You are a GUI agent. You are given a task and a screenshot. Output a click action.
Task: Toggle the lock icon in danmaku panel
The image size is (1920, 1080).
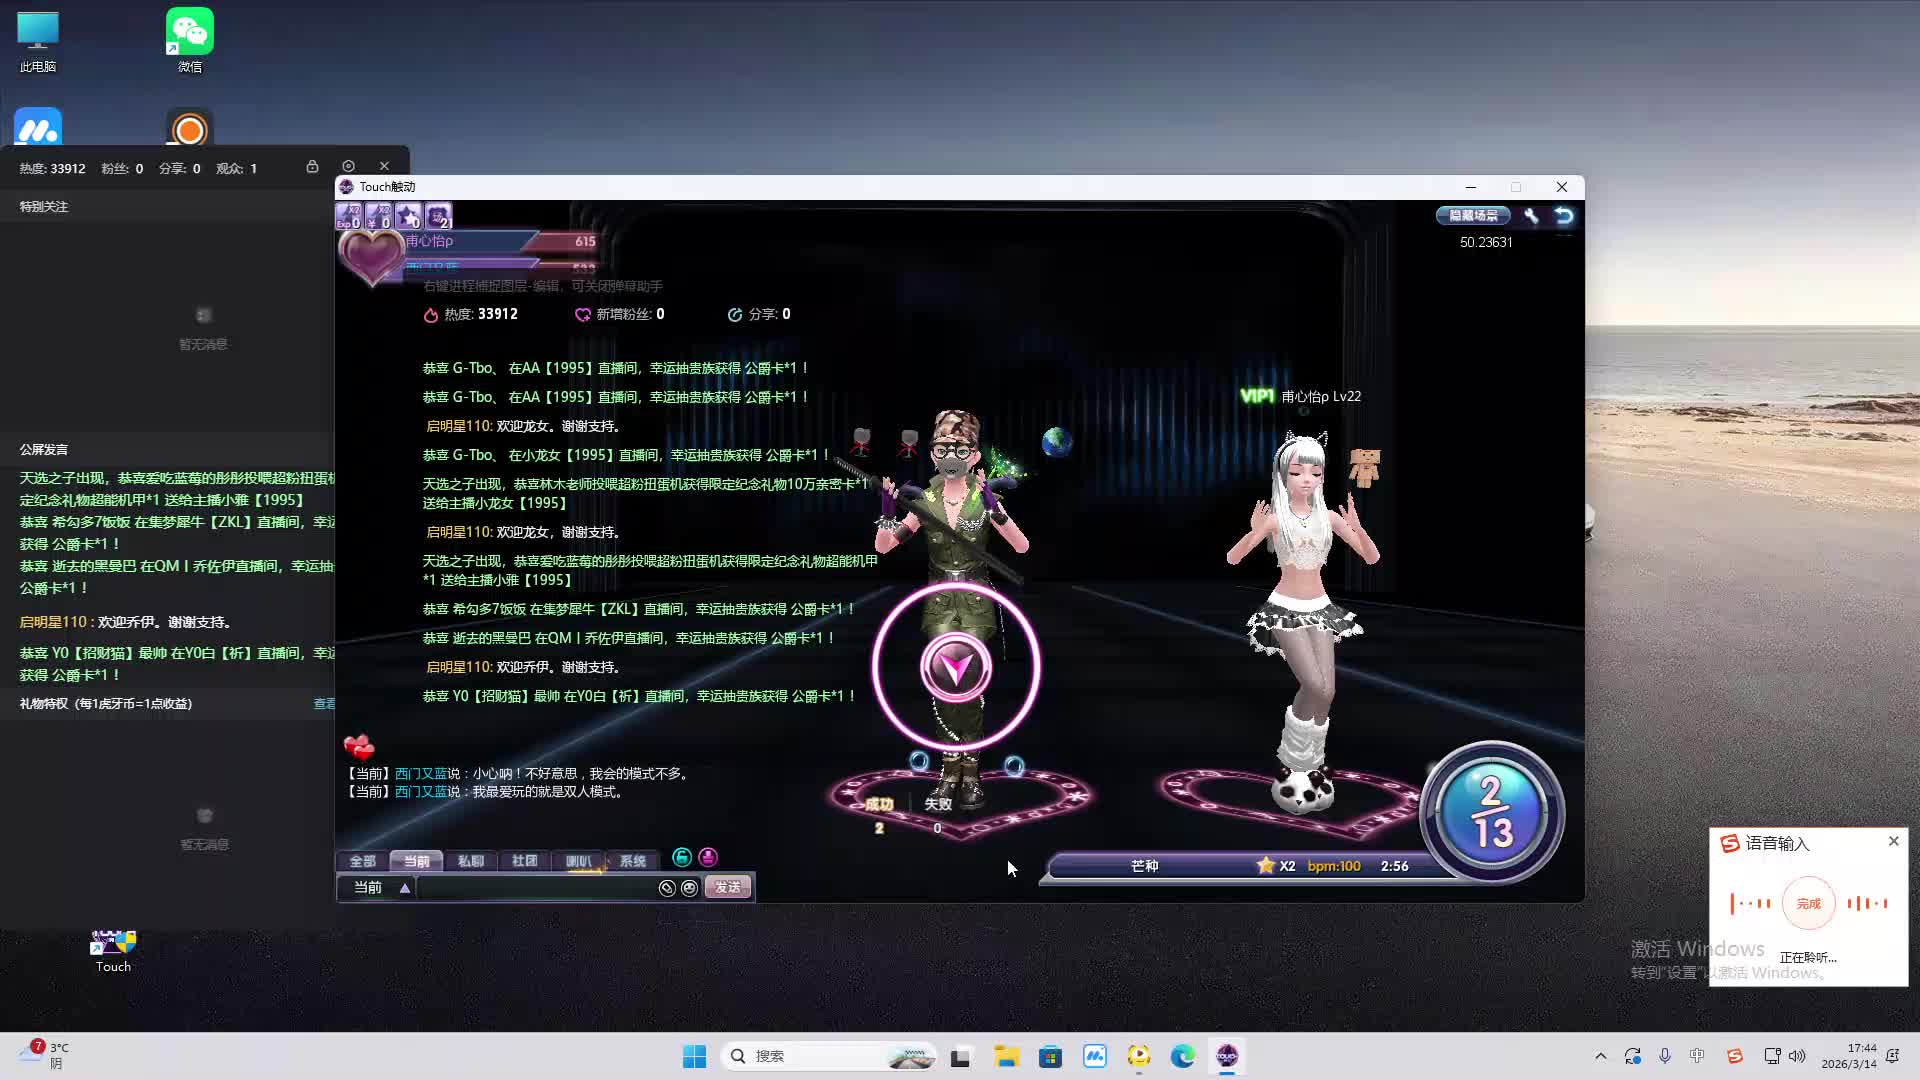tap(312, 166)
